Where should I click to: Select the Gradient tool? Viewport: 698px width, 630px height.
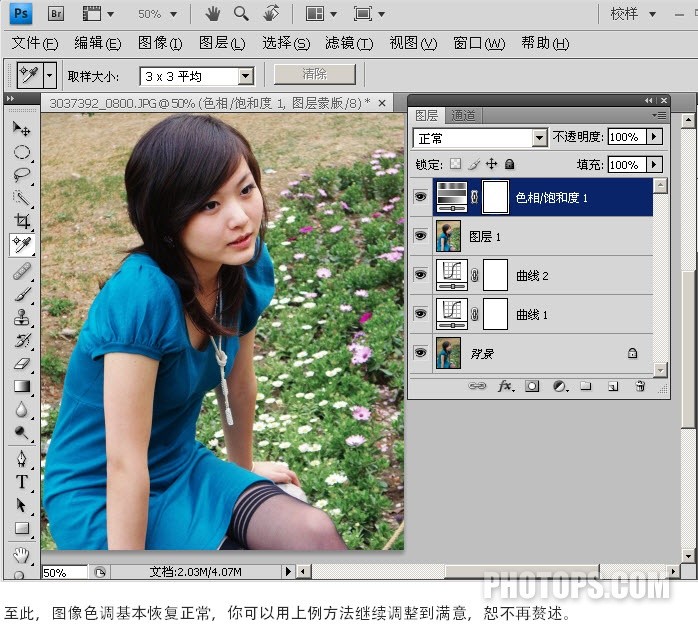(x=21, y=386)
